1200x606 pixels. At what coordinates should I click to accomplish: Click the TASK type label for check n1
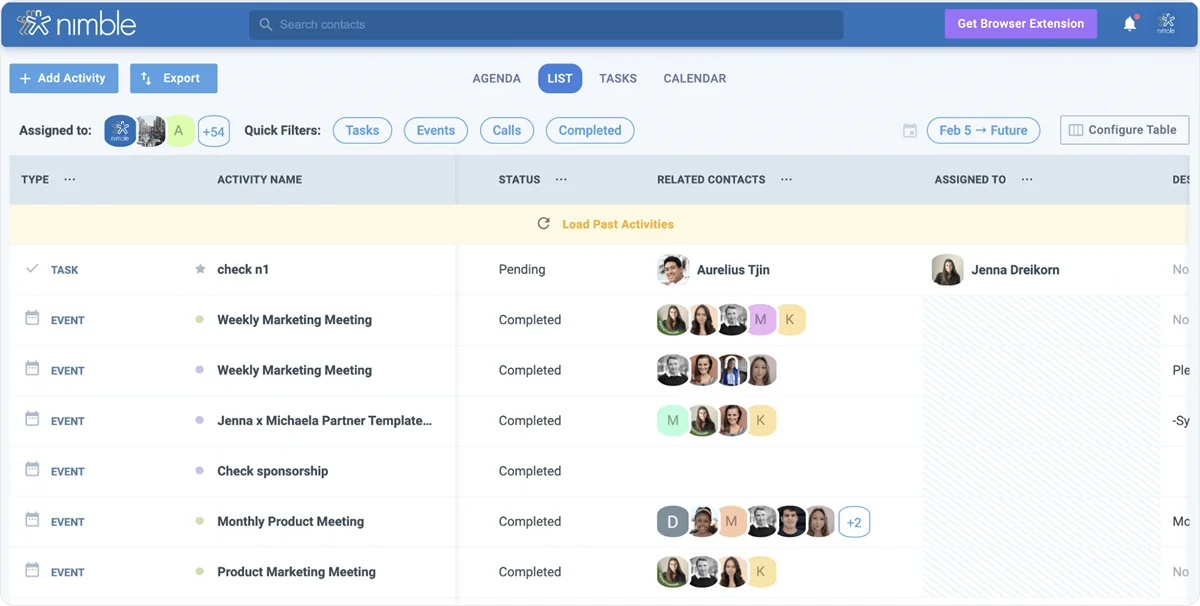coord(65,270)
